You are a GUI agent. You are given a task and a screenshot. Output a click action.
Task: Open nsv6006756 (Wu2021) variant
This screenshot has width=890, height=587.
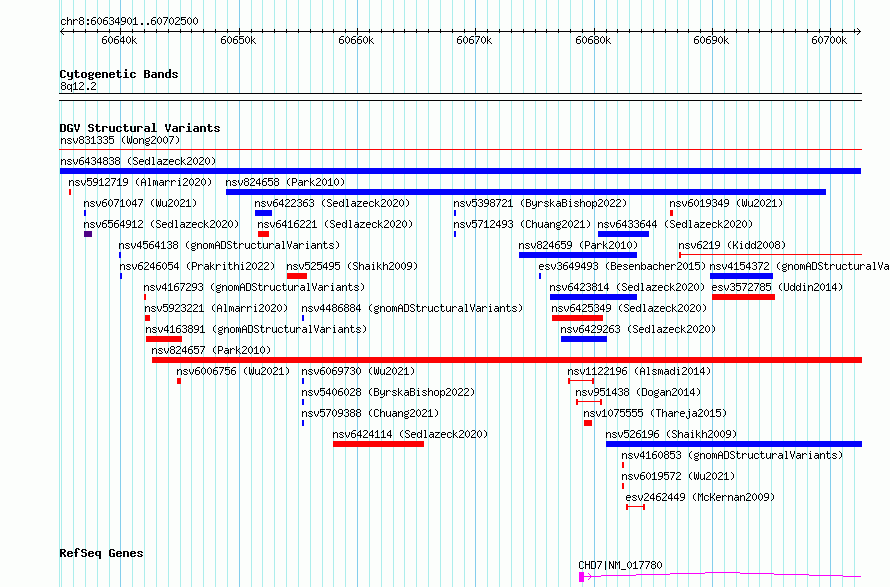point(233,371)
